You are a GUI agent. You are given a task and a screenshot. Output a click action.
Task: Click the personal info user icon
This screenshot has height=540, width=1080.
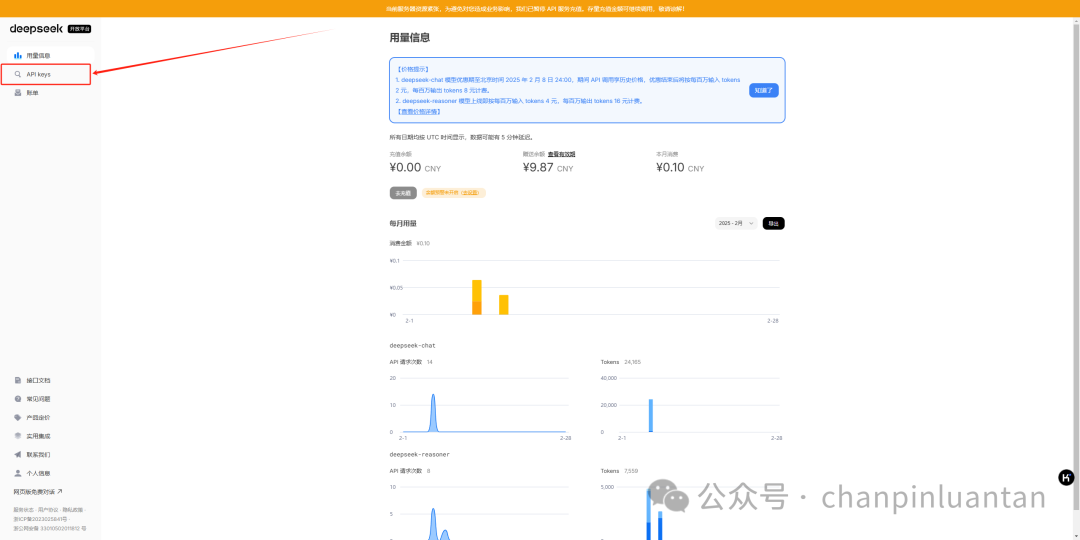coord(18,473)
